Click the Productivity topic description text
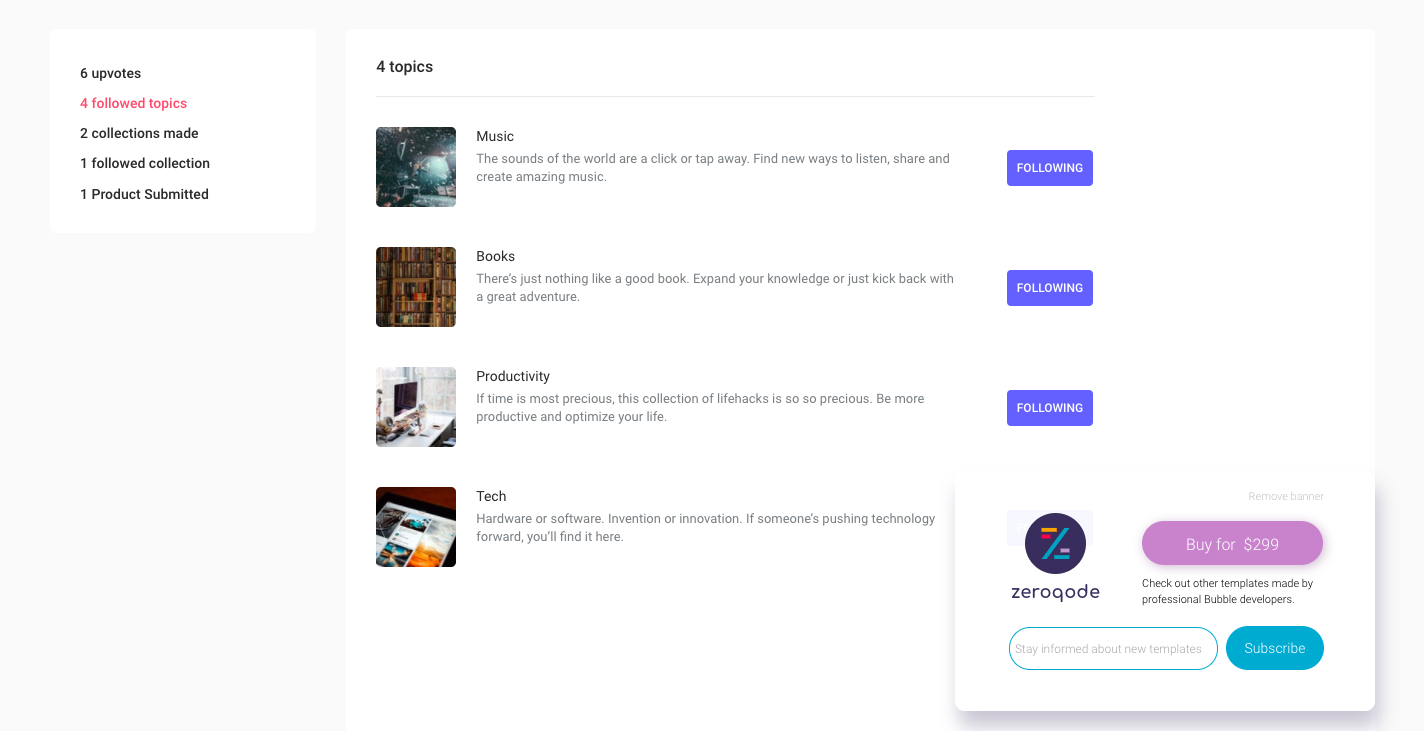Viewport: 1424px width, 731px height. 700,408
